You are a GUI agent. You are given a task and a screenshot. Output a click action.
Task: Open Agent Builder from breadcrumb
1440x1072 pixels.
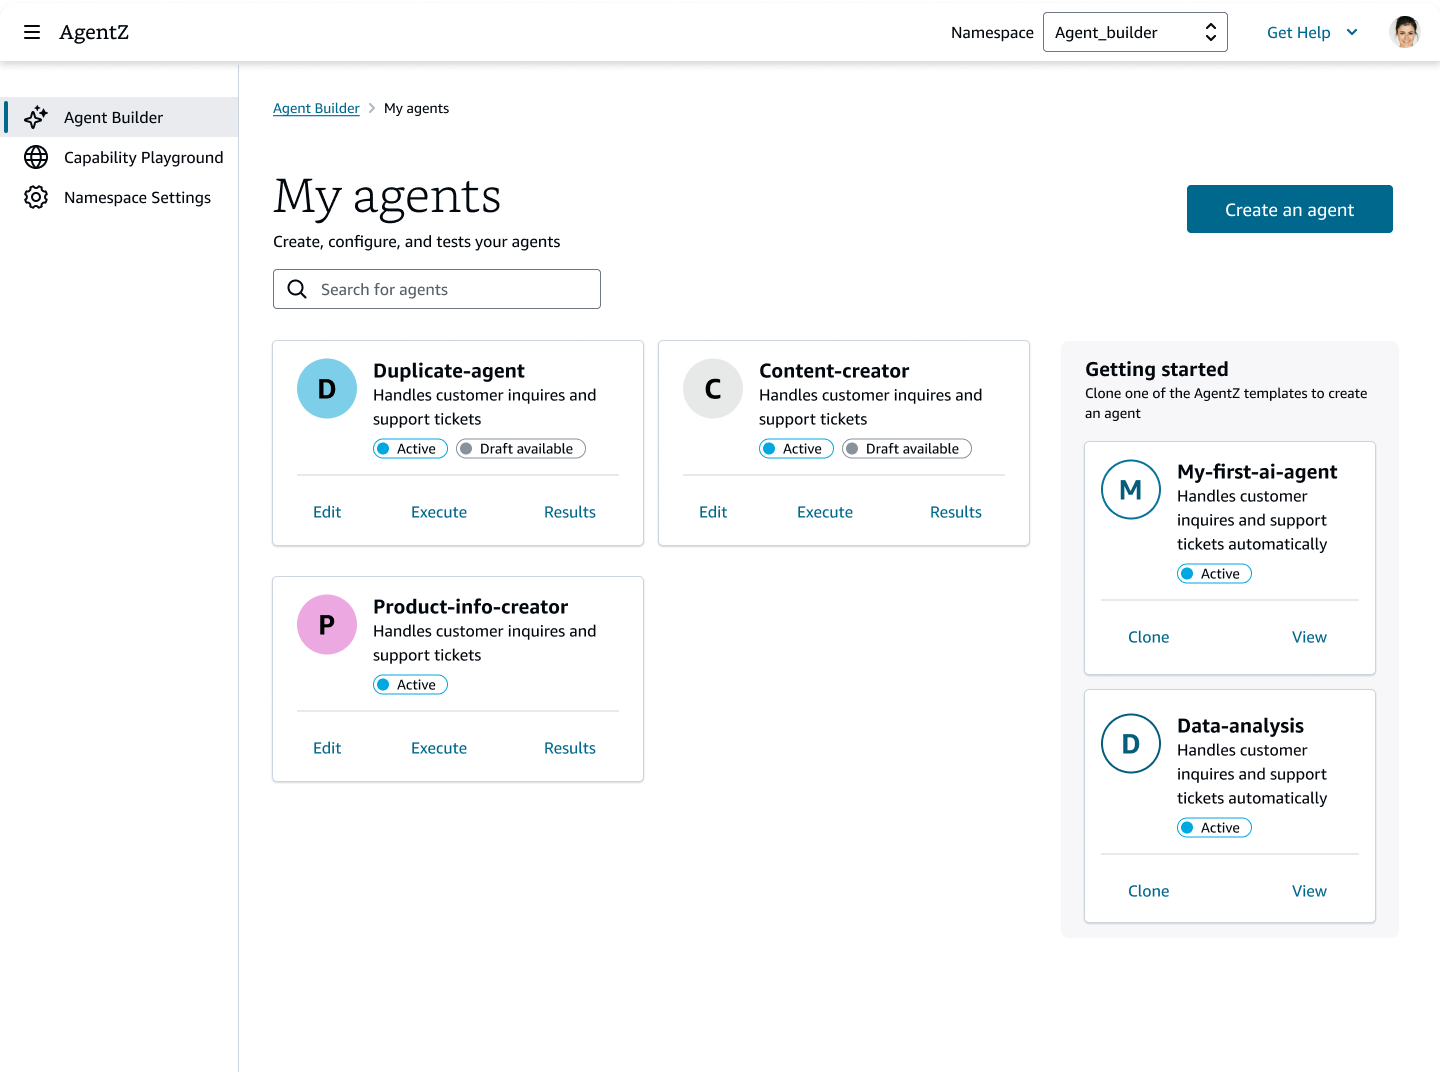coord(316,108)
